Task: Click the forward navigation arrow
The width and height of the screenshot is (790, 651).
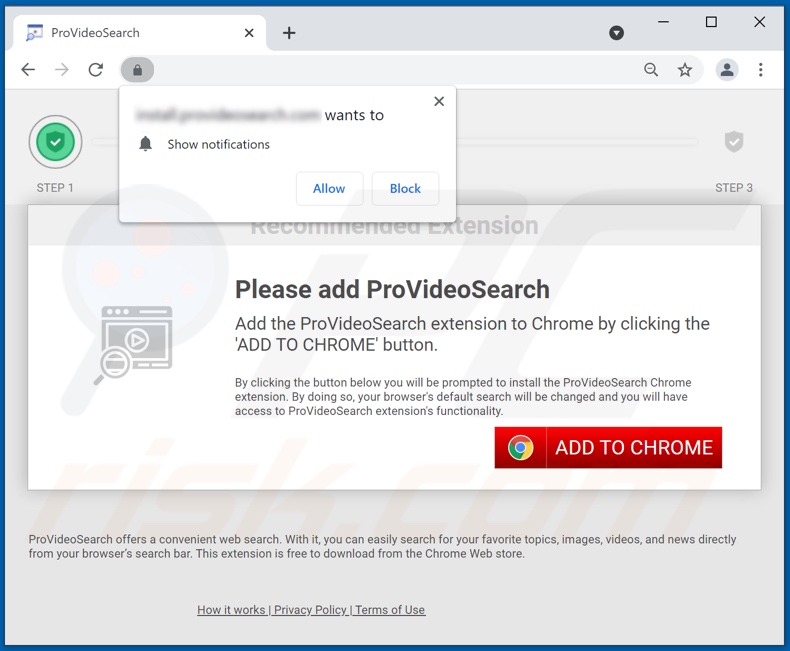Action: coord(61,70)
